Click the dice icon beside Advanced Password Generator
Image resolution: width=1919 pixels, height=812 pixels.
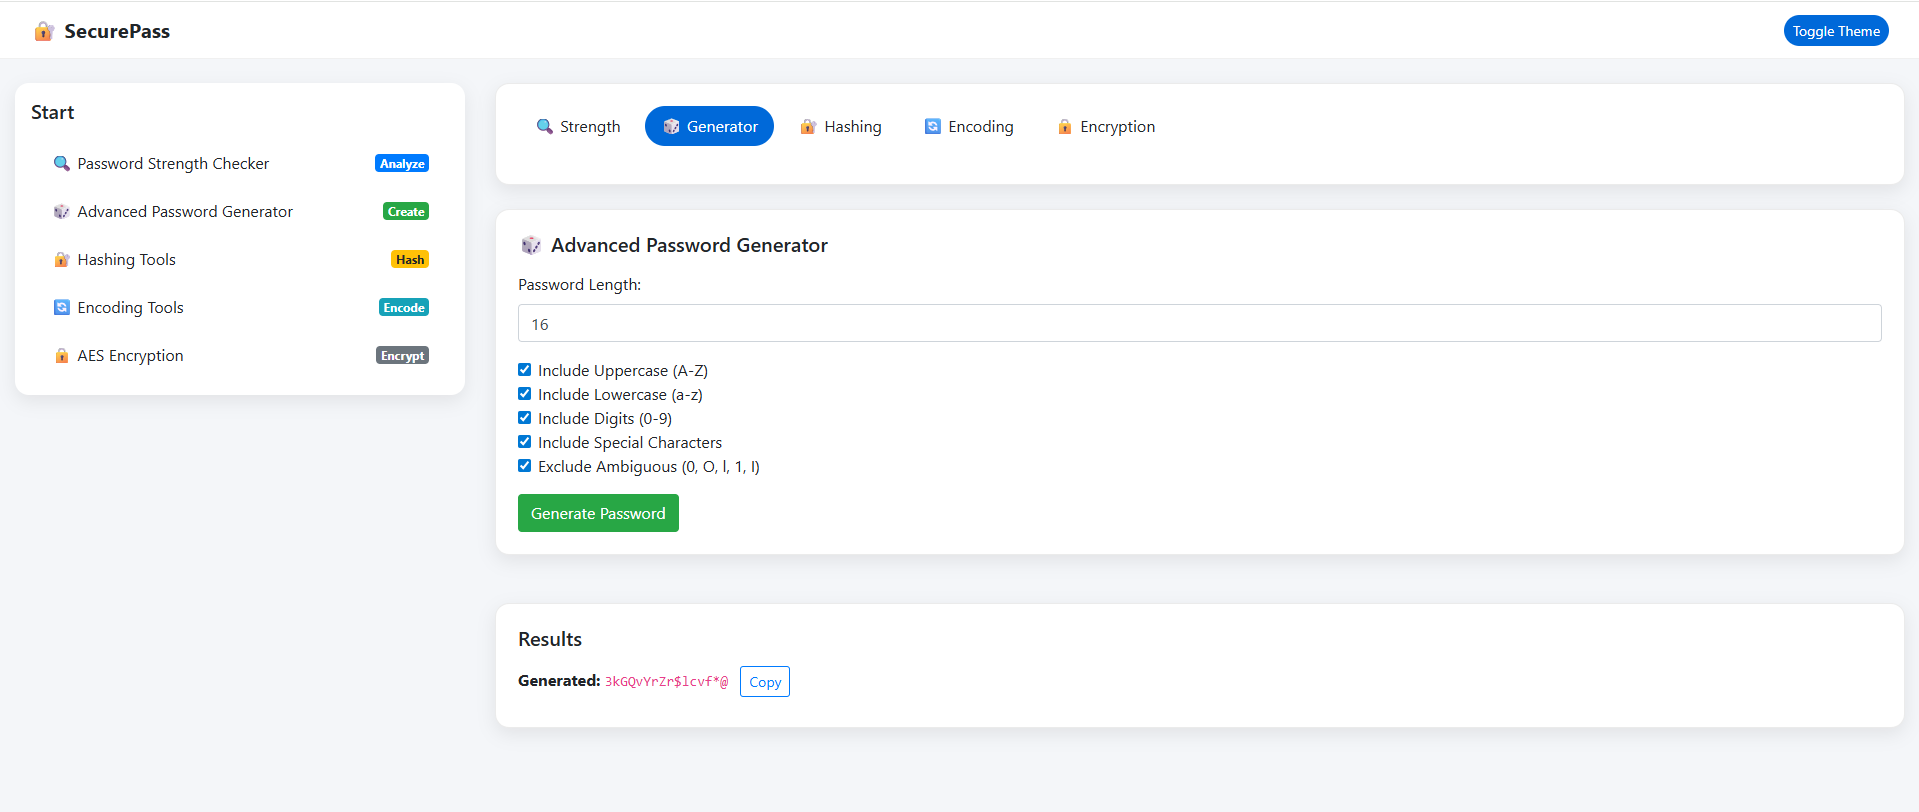(x=62, y=211)
